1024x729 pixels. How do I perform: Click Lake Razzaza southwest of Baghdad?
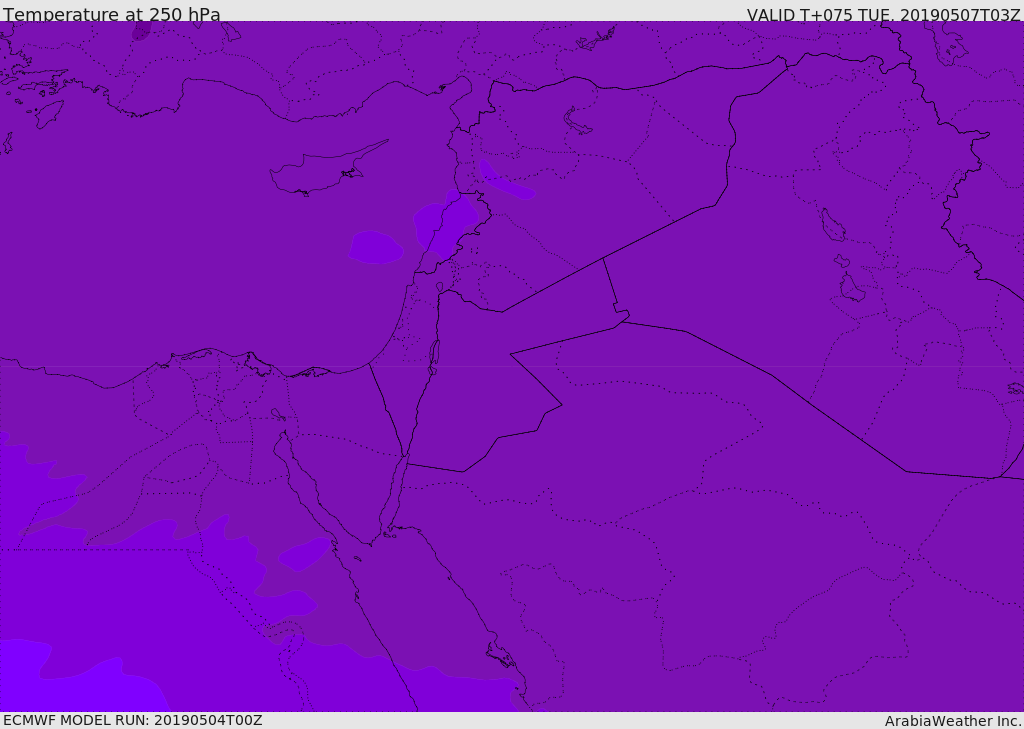coord(851,289)
